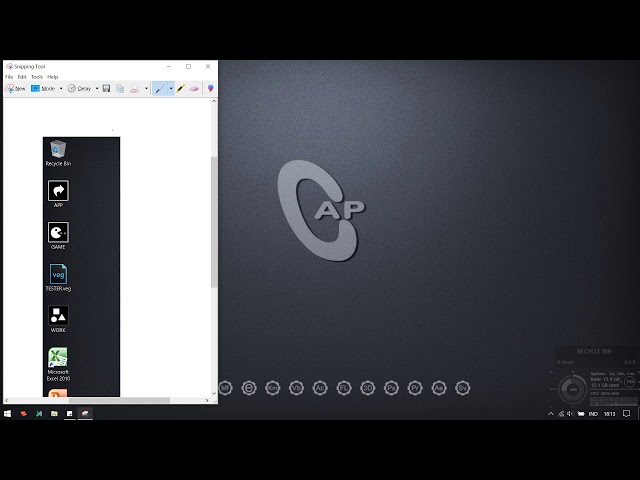Save the snip with the floppy icon

click(x=106, y=89)
